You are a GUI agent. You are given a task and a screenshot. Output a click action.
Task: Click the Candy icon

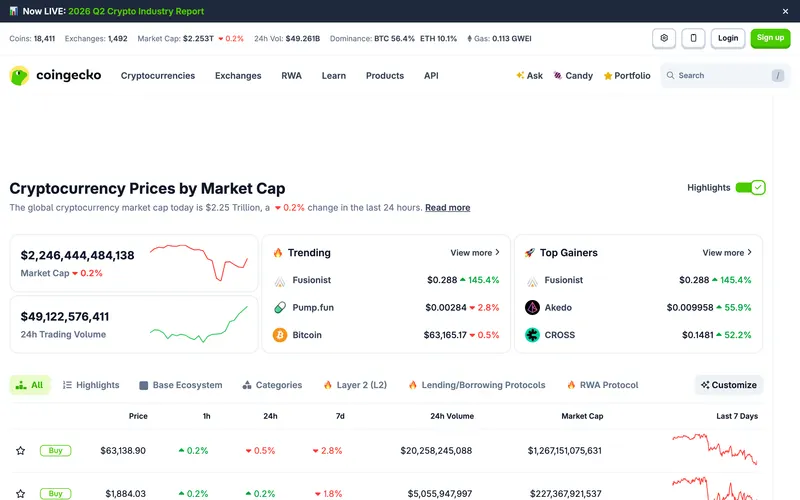(x=558, y=76)
